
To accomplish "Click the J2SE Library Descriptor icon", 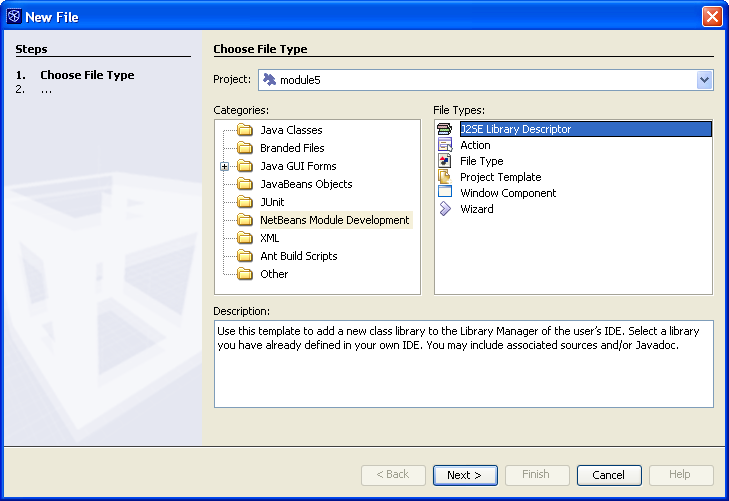I will click(444, 129).
